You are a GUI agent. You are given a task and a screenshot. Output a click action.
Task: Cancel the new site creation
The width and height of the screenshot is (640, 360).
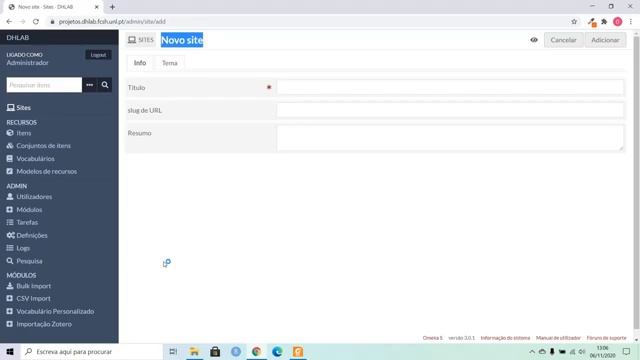[x=563, y=40]
